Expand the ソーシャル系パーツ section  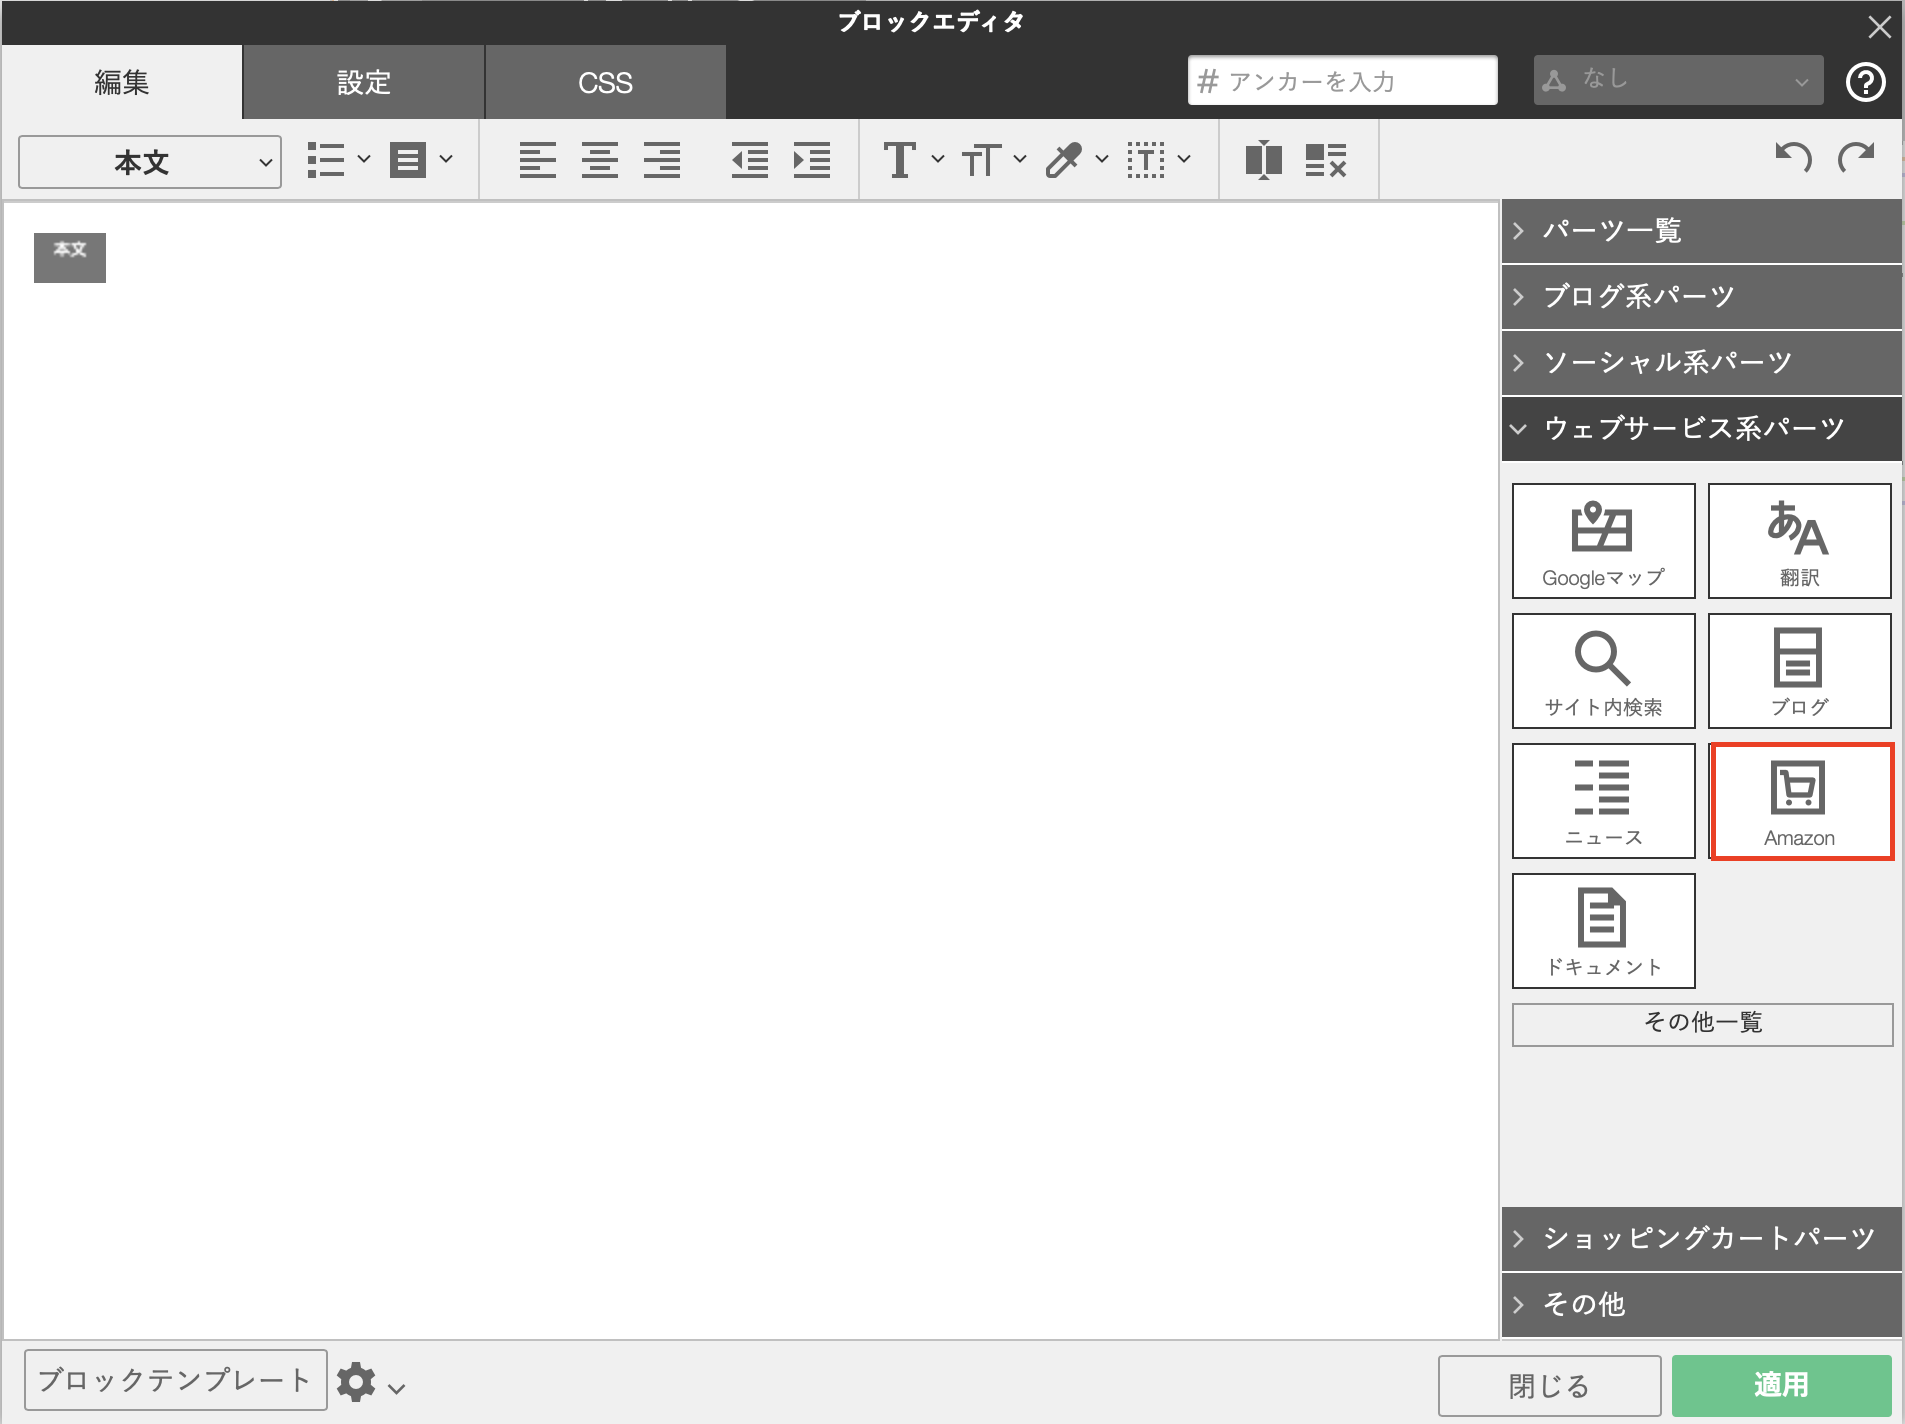point(1701,363)
